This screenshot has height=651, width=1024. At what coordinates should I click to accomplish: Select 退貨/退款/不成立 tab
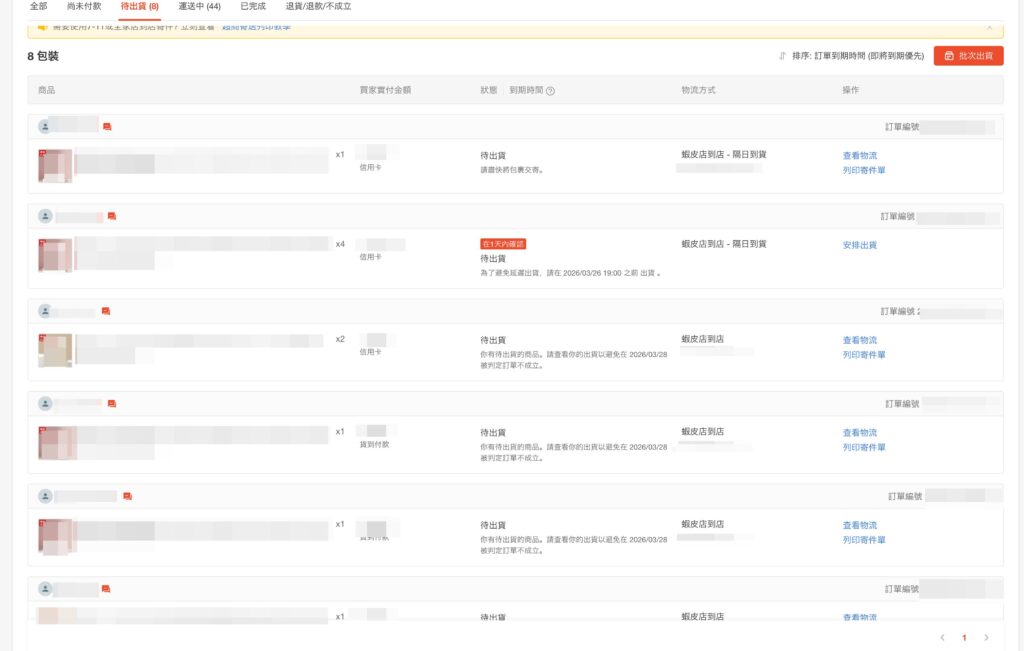tap(318, 6)
